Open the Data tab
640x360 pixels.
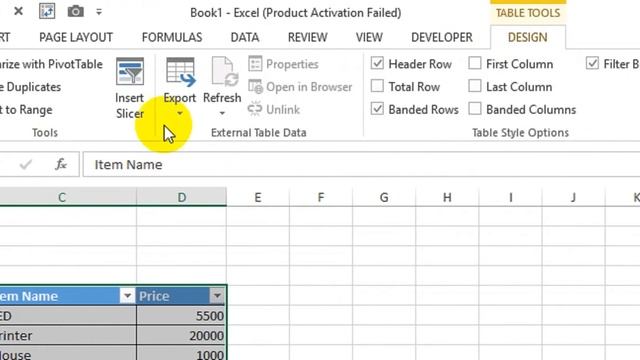click(x=245, y=38)
